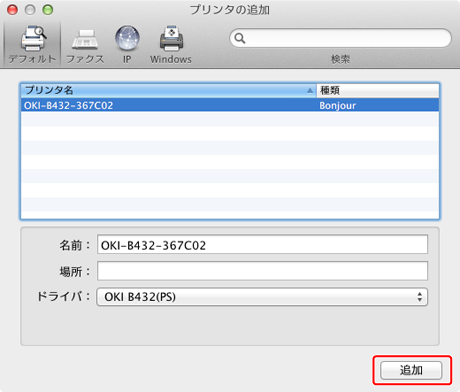This screenshot has height=392, width=460.
Task: Click the magnifier icon in search field
Action: point(240,38)
